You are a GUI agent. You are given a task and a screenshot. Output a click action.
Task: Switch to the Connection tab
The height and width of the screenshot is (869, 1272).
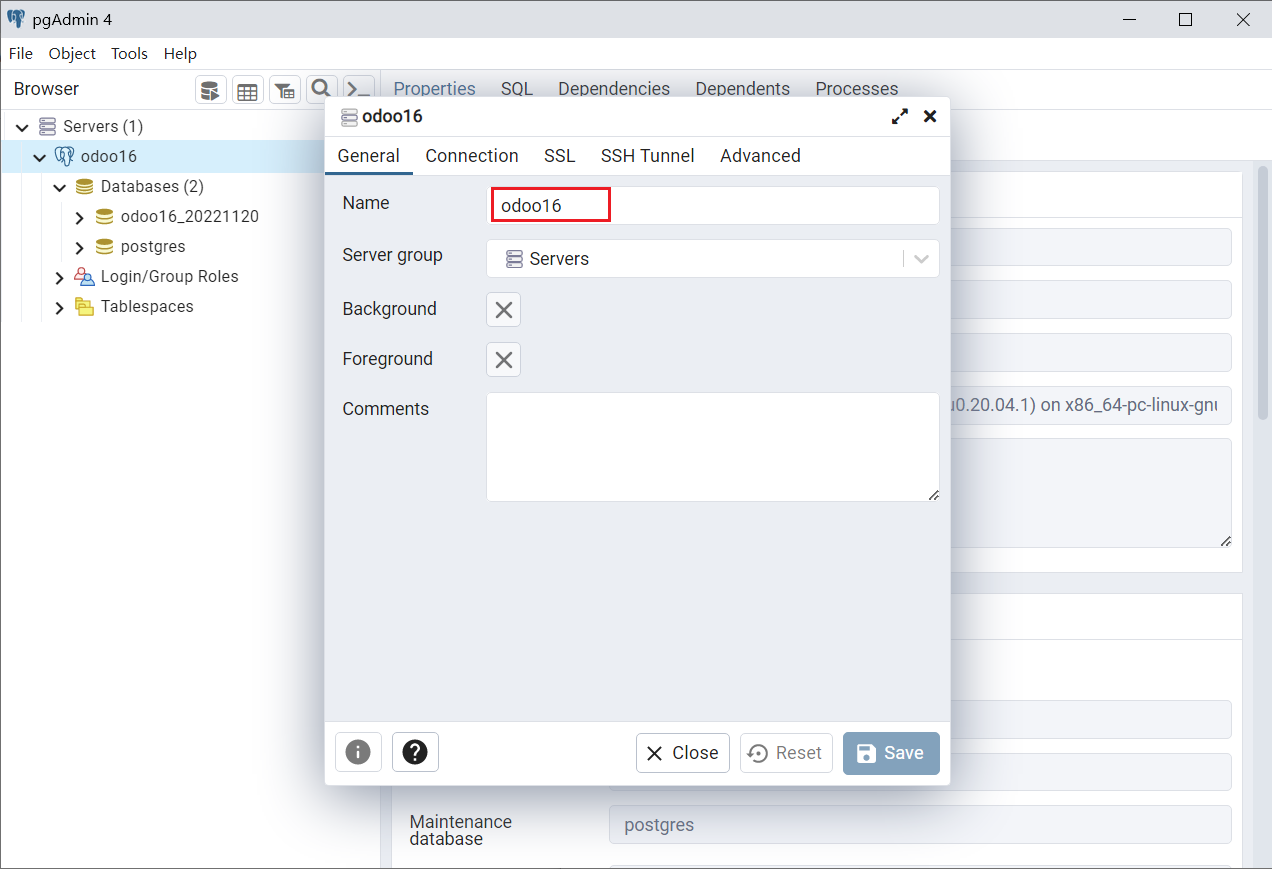472,156
